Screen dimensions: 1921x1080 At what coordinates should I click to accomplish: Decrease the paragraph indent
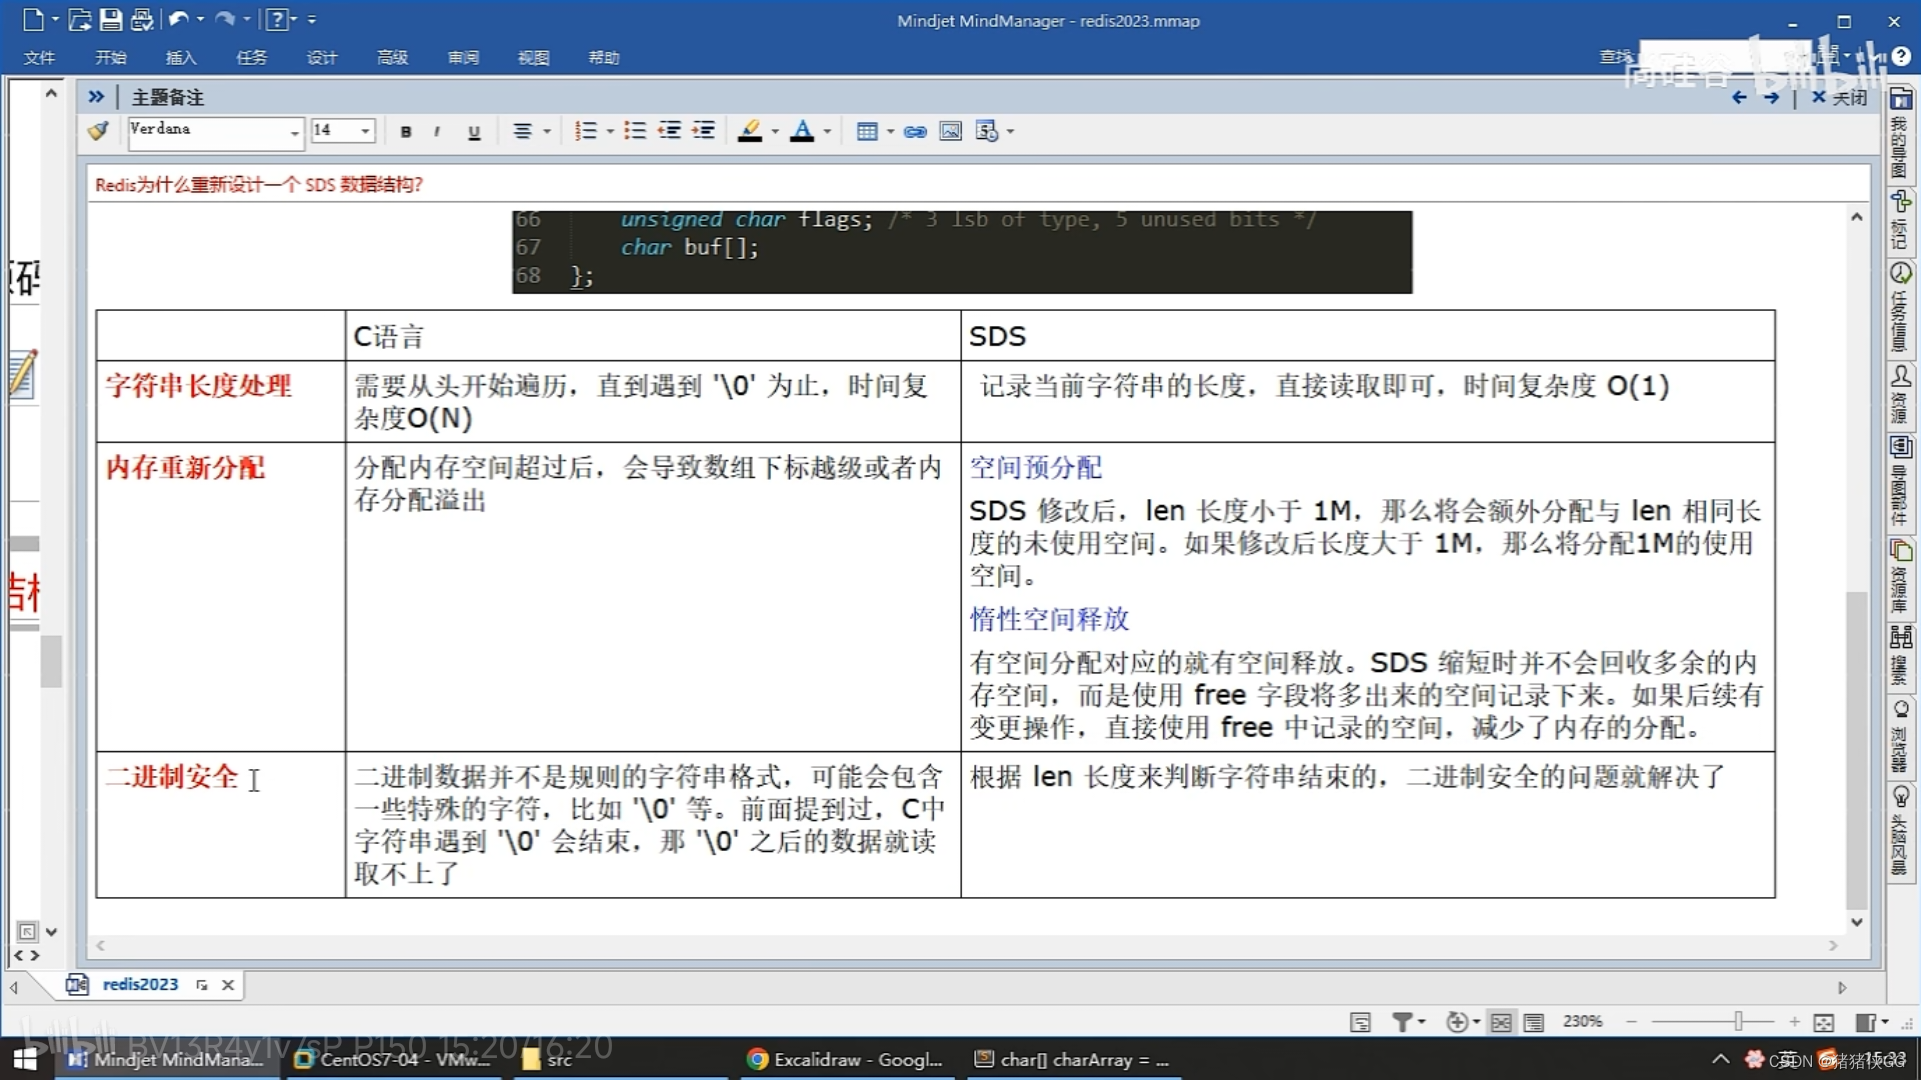click(x=669, y=131)
